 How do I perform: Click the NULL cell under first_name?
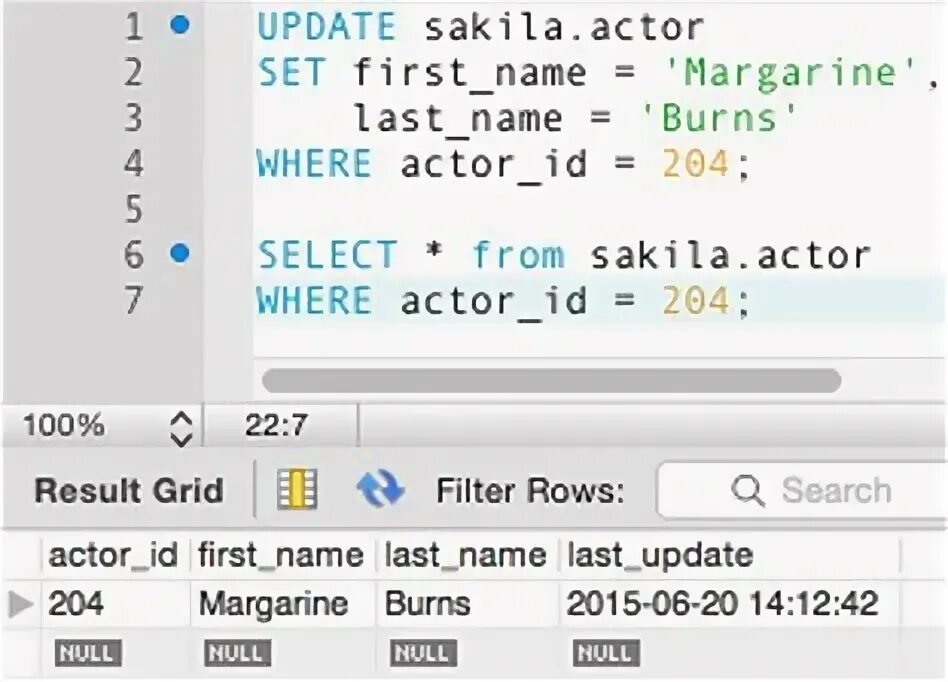[x=238, y=653]
